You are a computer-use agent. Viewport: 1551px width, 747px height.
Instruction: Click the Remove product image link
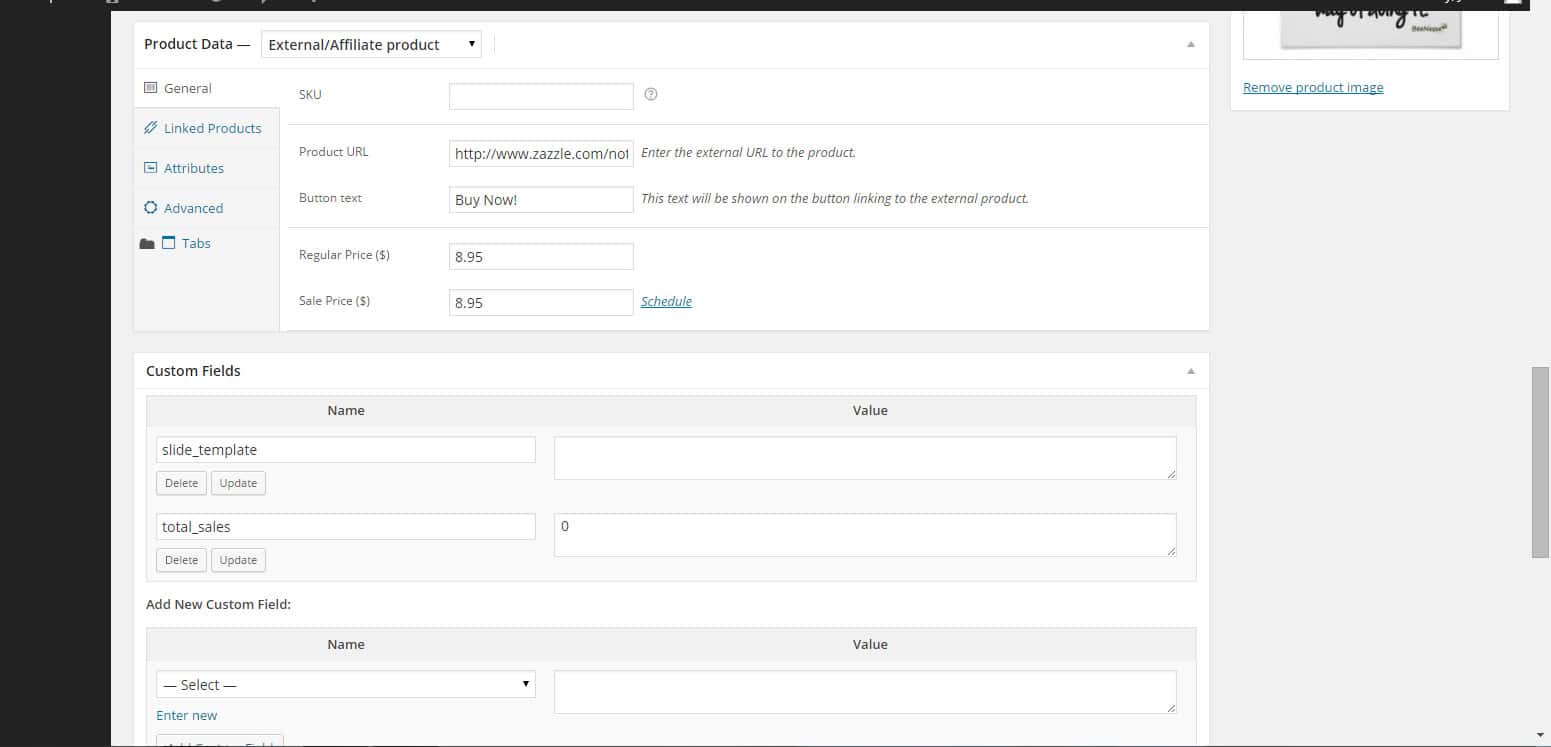pyautogui.click(x=1313, y=87)
